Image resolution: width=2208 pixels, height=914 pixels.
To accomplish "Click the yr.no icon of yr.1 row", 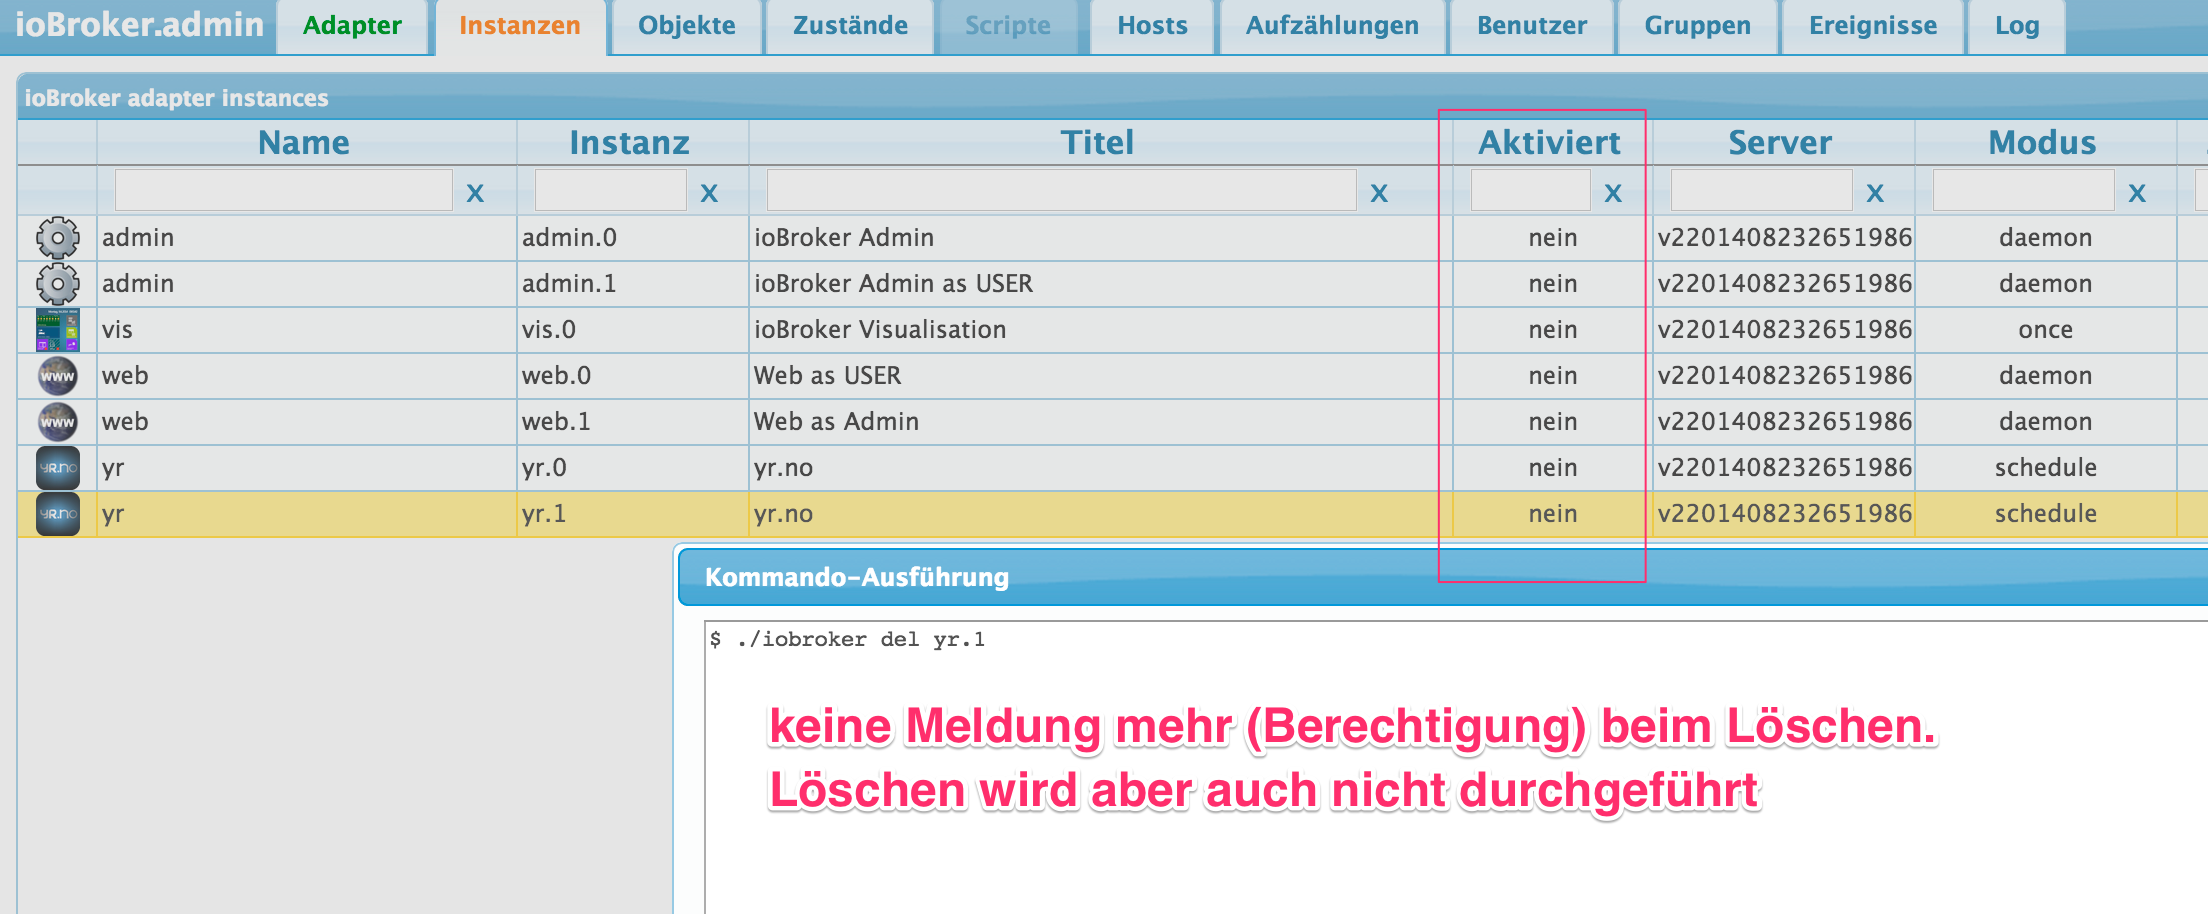I will (58, 514).
